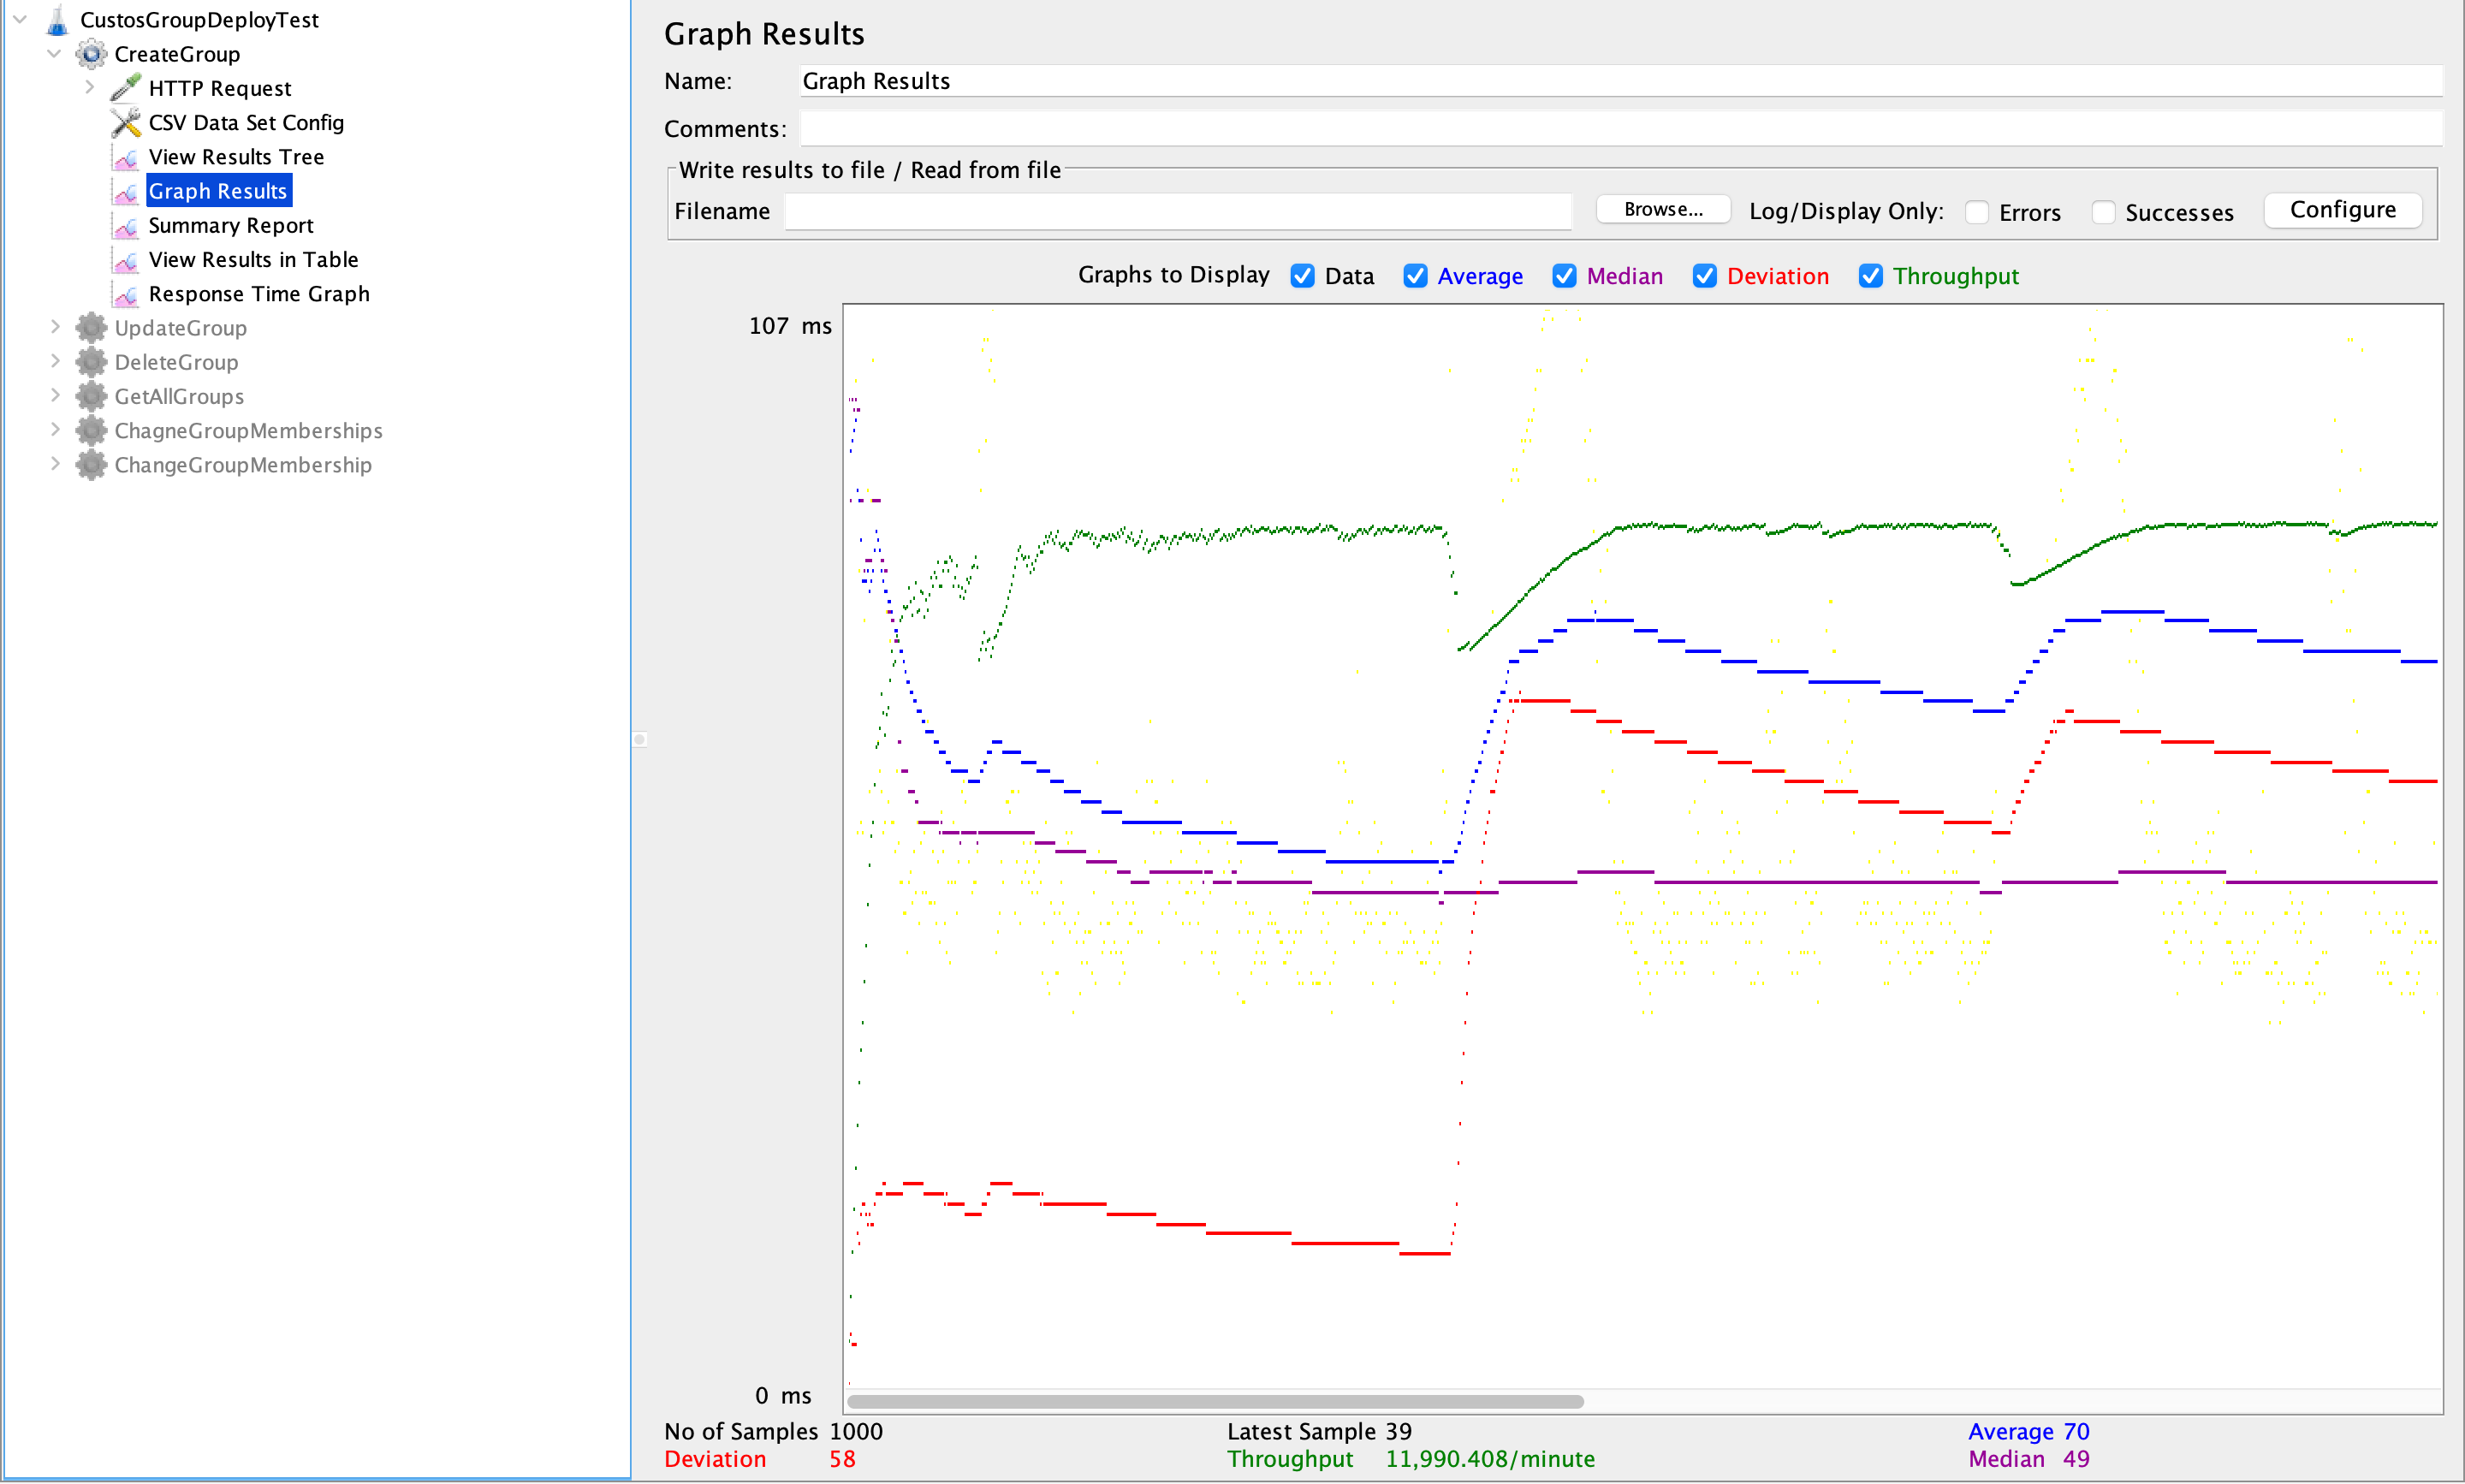2465x1484 pixels.
Task: Click the CustosGroupDeployTest flask icon
Action: coord(57,20)
